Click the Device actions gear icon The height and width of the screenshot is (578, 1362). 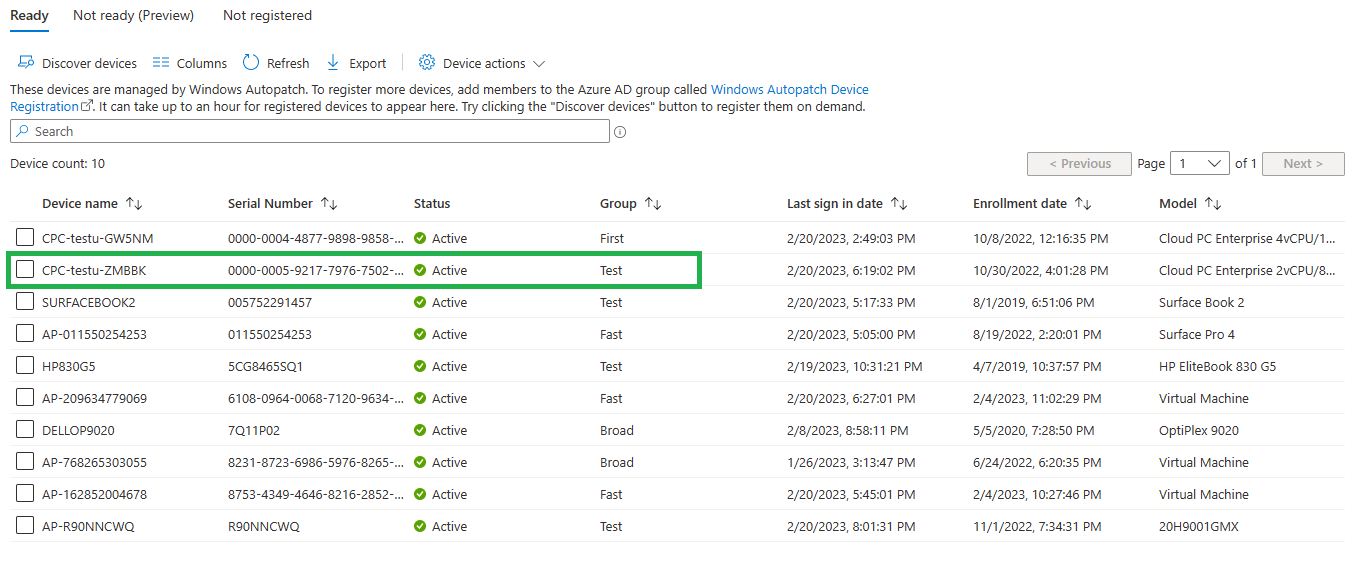pyautogui.click(x=427, y=63)
